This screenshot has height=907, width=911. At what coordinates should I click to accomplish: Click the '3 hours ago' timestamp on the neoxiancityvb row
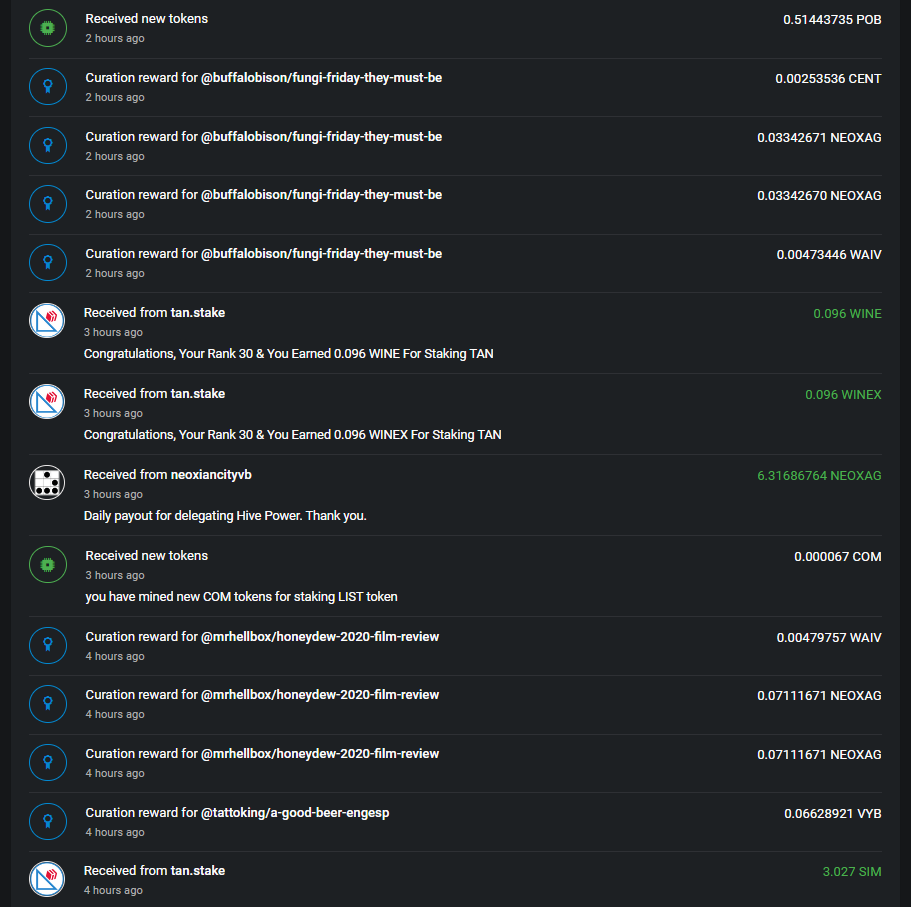(113, 494)
